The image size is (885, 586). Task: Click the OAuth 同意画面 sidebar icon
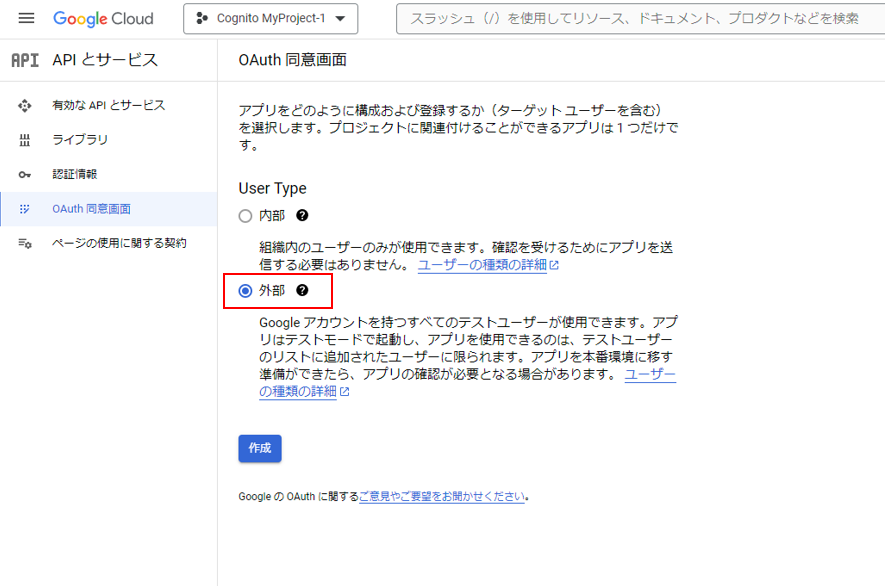pyautogui.click(x=24, y=209)
